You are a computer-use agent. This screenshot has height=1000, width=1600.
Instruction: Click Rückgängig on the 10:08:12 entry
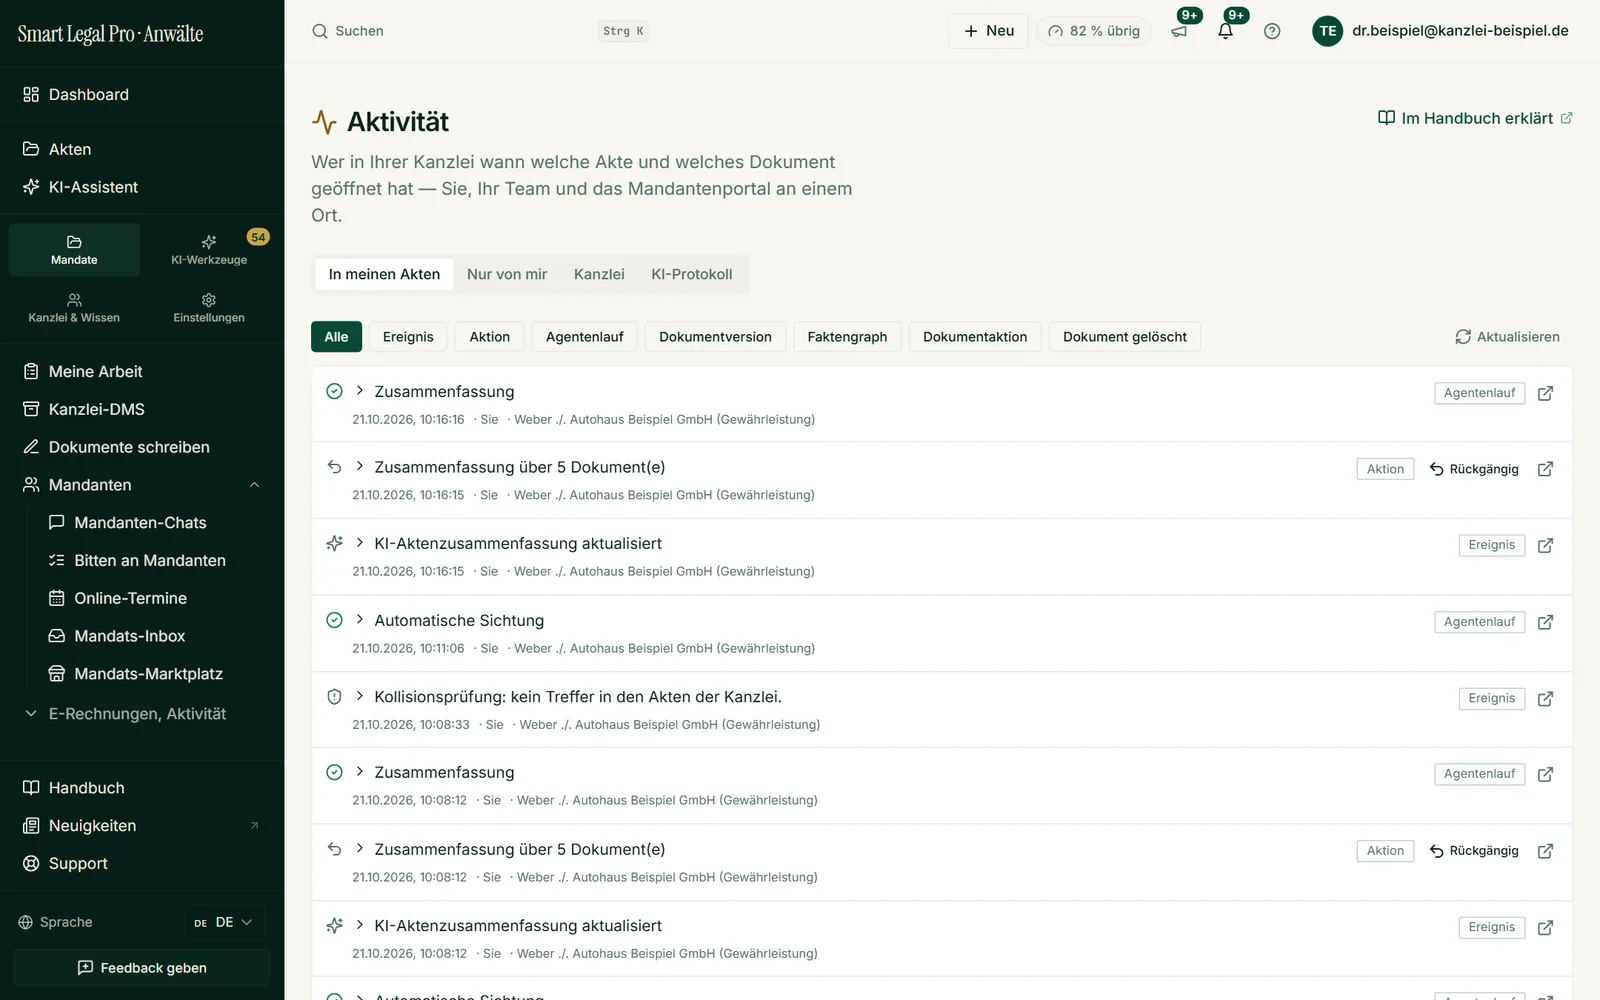click(x=1474, y=851)
